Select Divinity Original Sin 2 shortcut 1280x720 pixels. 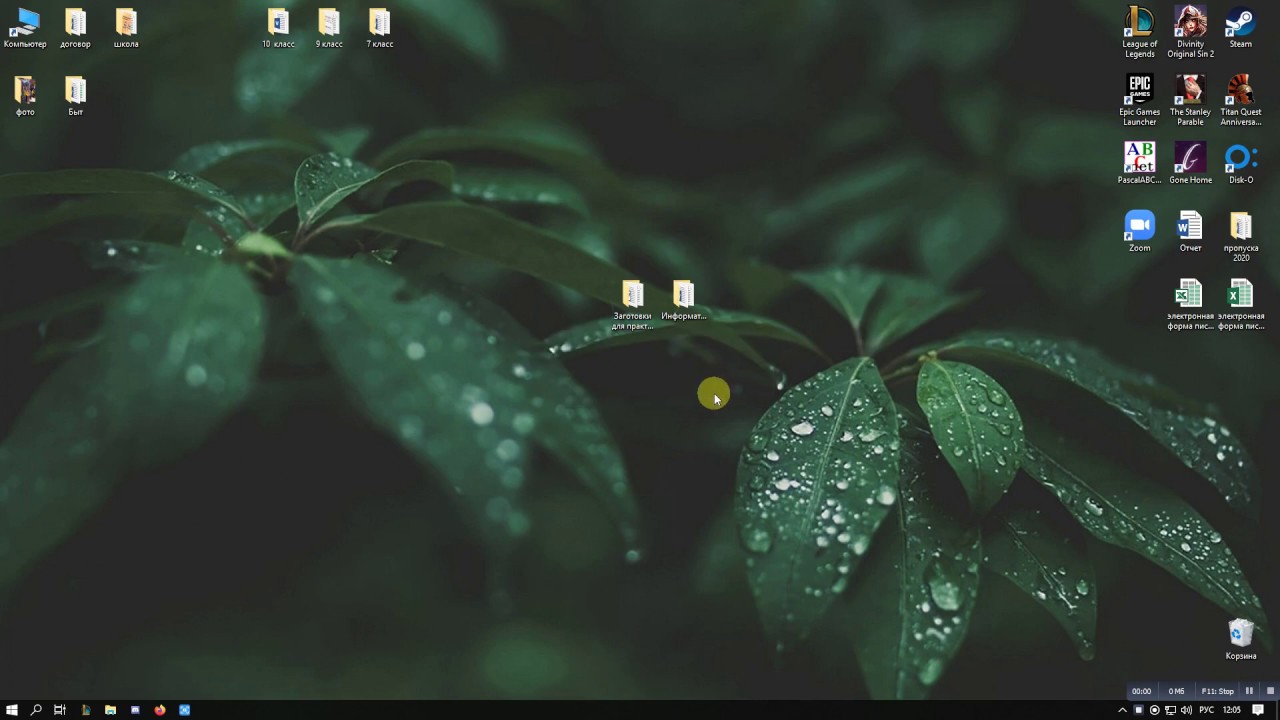(x=1190, y=33)
